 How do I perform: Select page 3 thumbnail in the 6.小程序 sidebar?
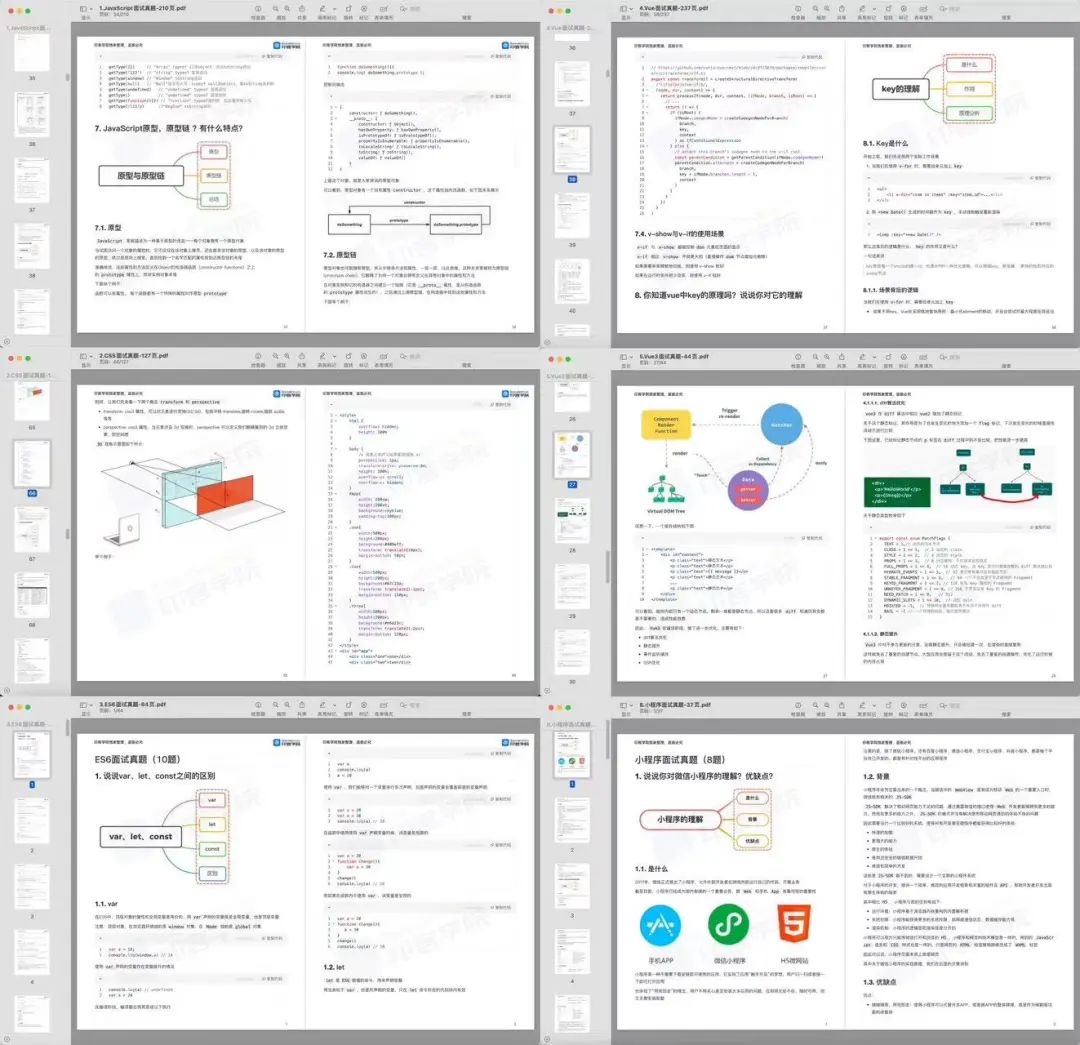[x=572, y=886]
